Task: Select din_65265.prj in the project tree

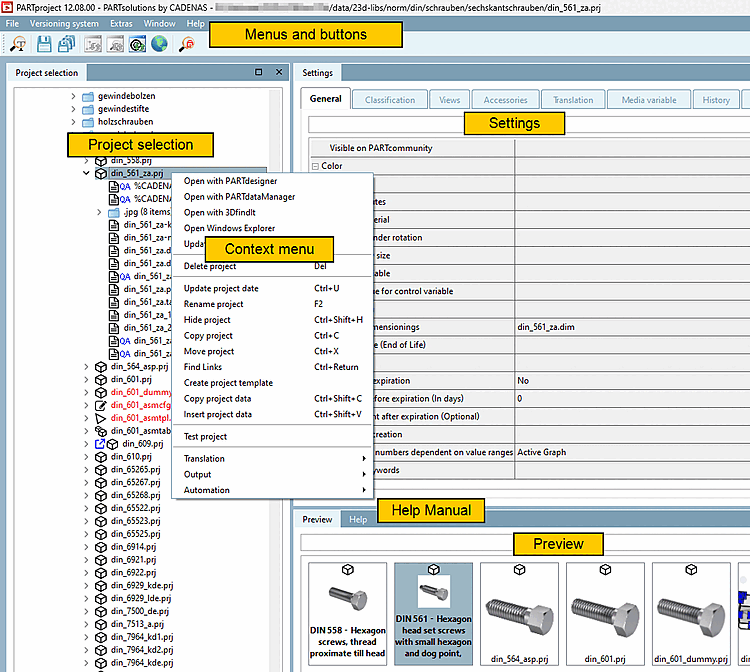Action: pyautogui.click(x=135, y=469)
